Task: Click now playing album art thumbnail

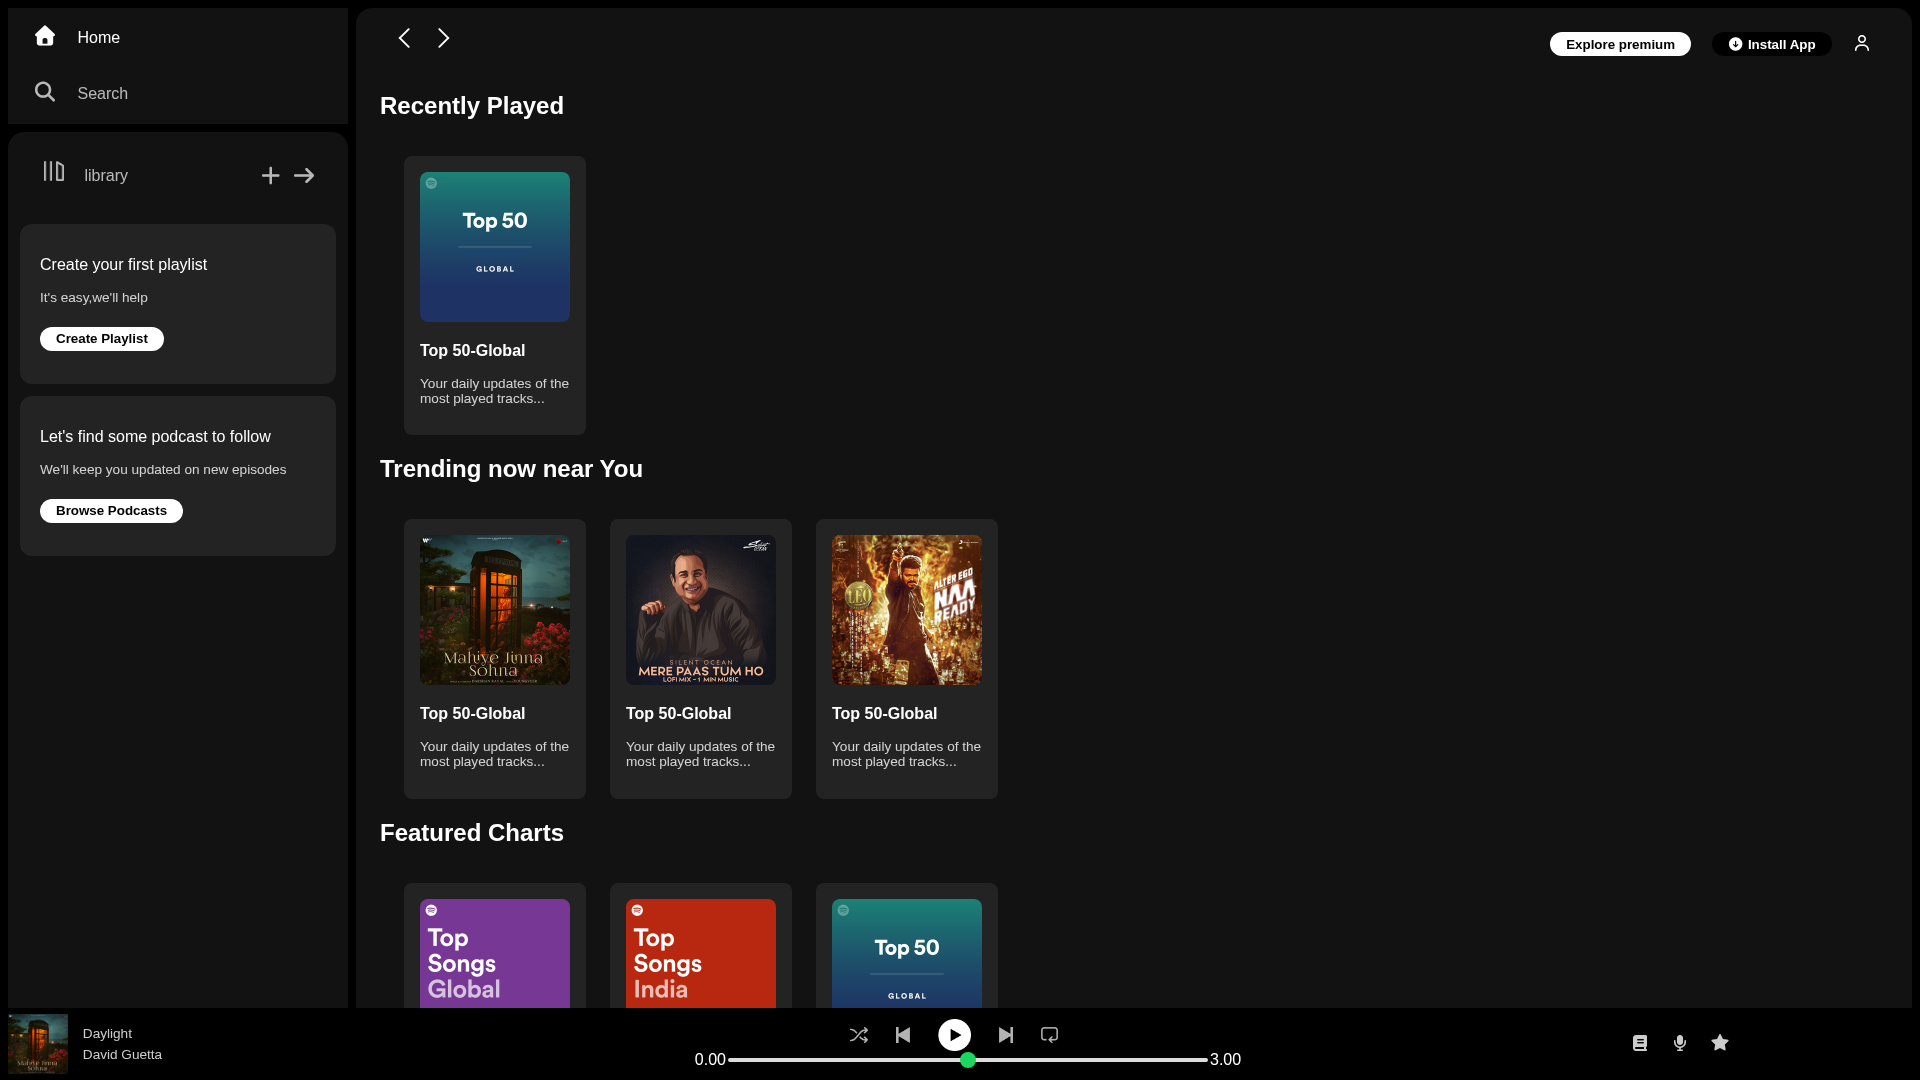Action: pyautogui.click(x=38, y=1044)
